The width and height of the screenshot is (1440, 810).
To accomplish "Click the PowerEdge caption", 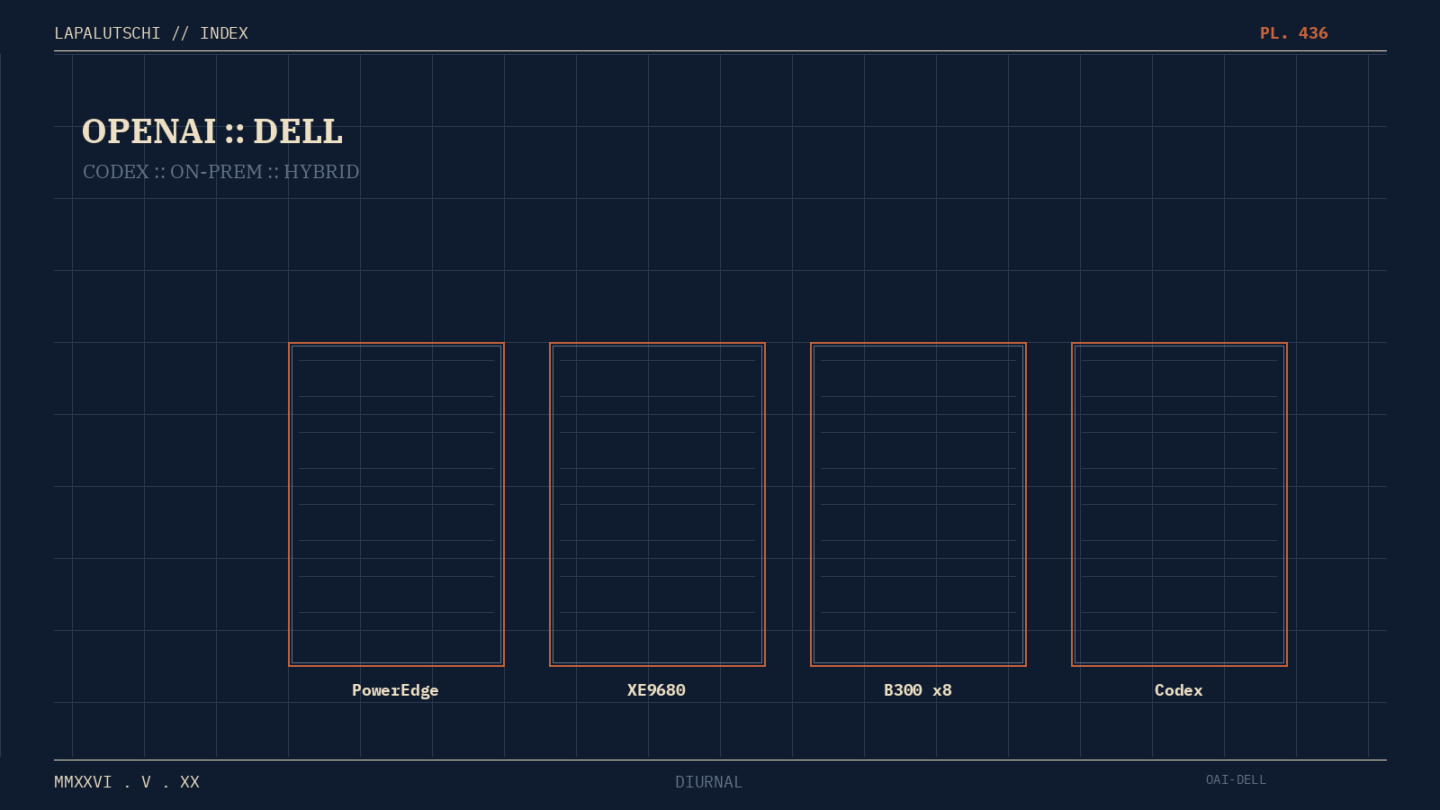I will [x=395, y=690].
